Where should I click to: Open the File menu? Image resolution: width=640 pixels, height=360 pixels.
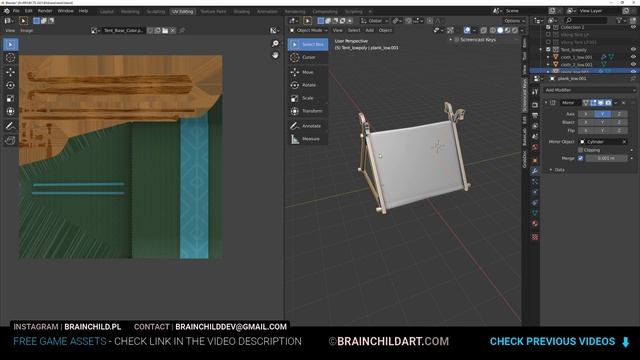click(x=16, y=11)
